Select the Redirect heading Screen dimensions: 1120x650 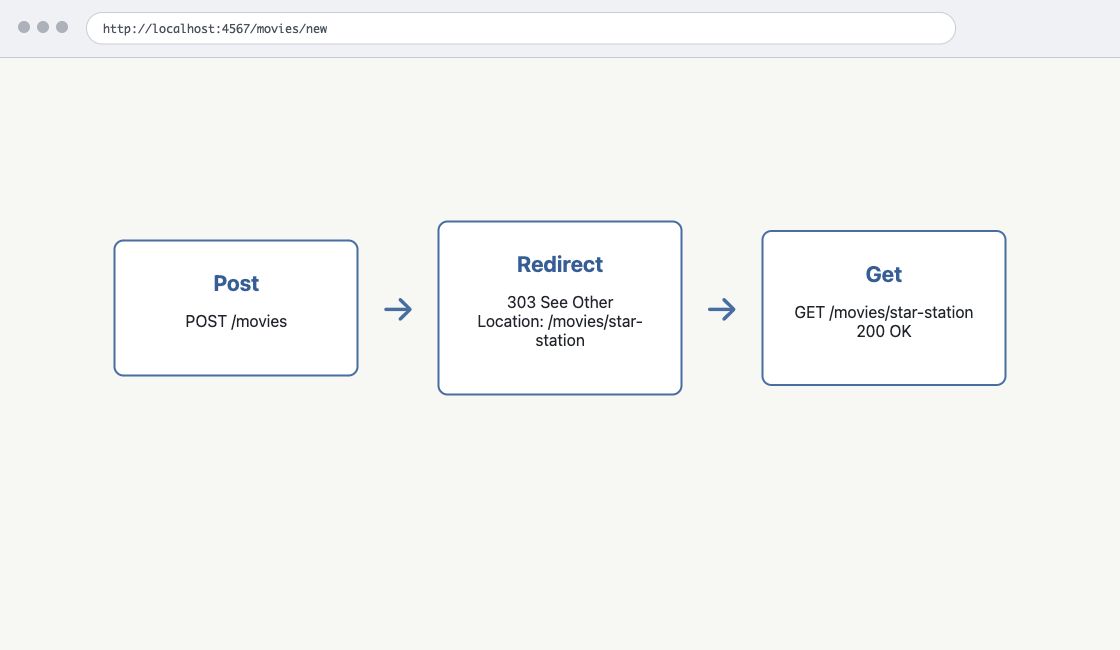point(560,264)
